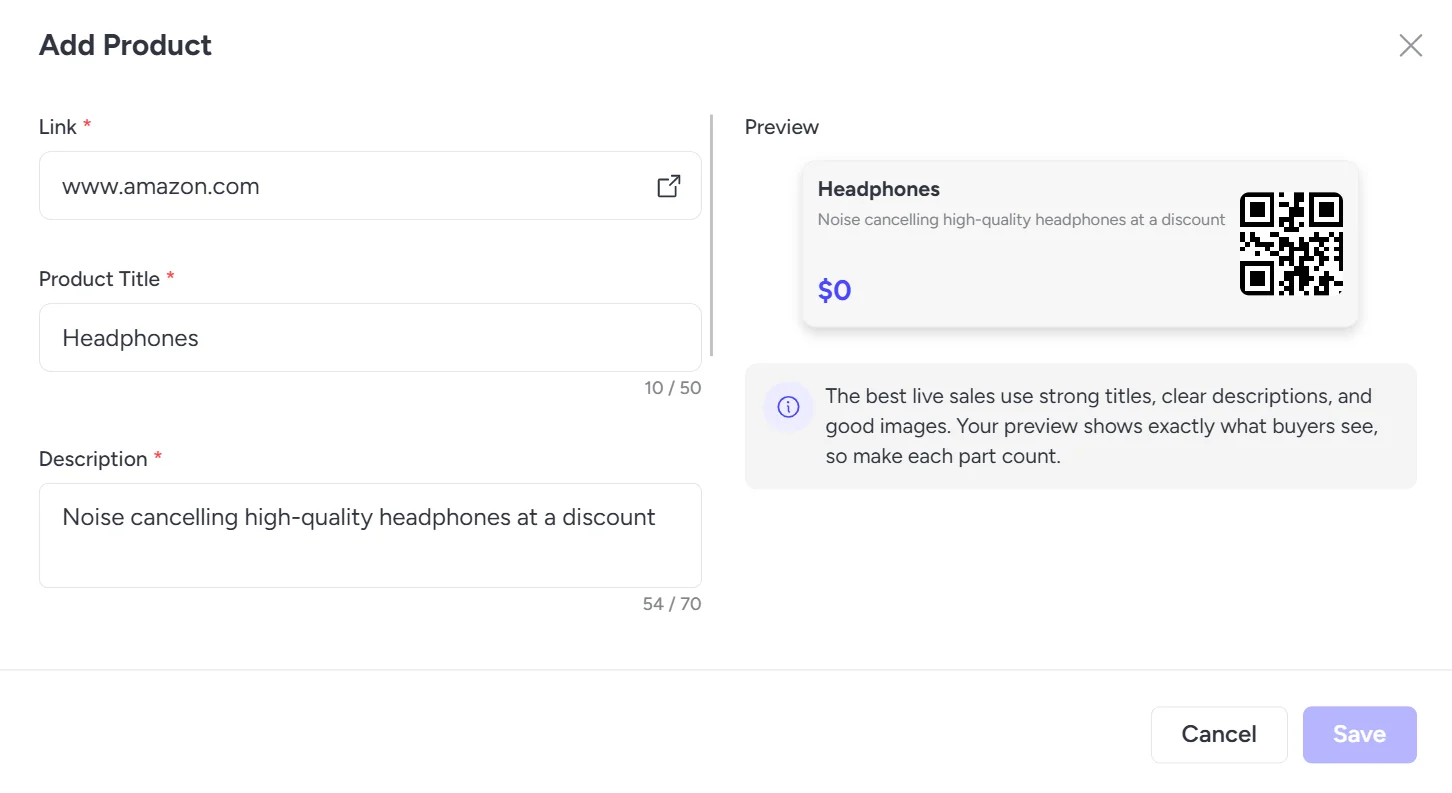Click the form's vertical scrollbar
Viewport: 1452px width, 793px height.
point(711,235)
